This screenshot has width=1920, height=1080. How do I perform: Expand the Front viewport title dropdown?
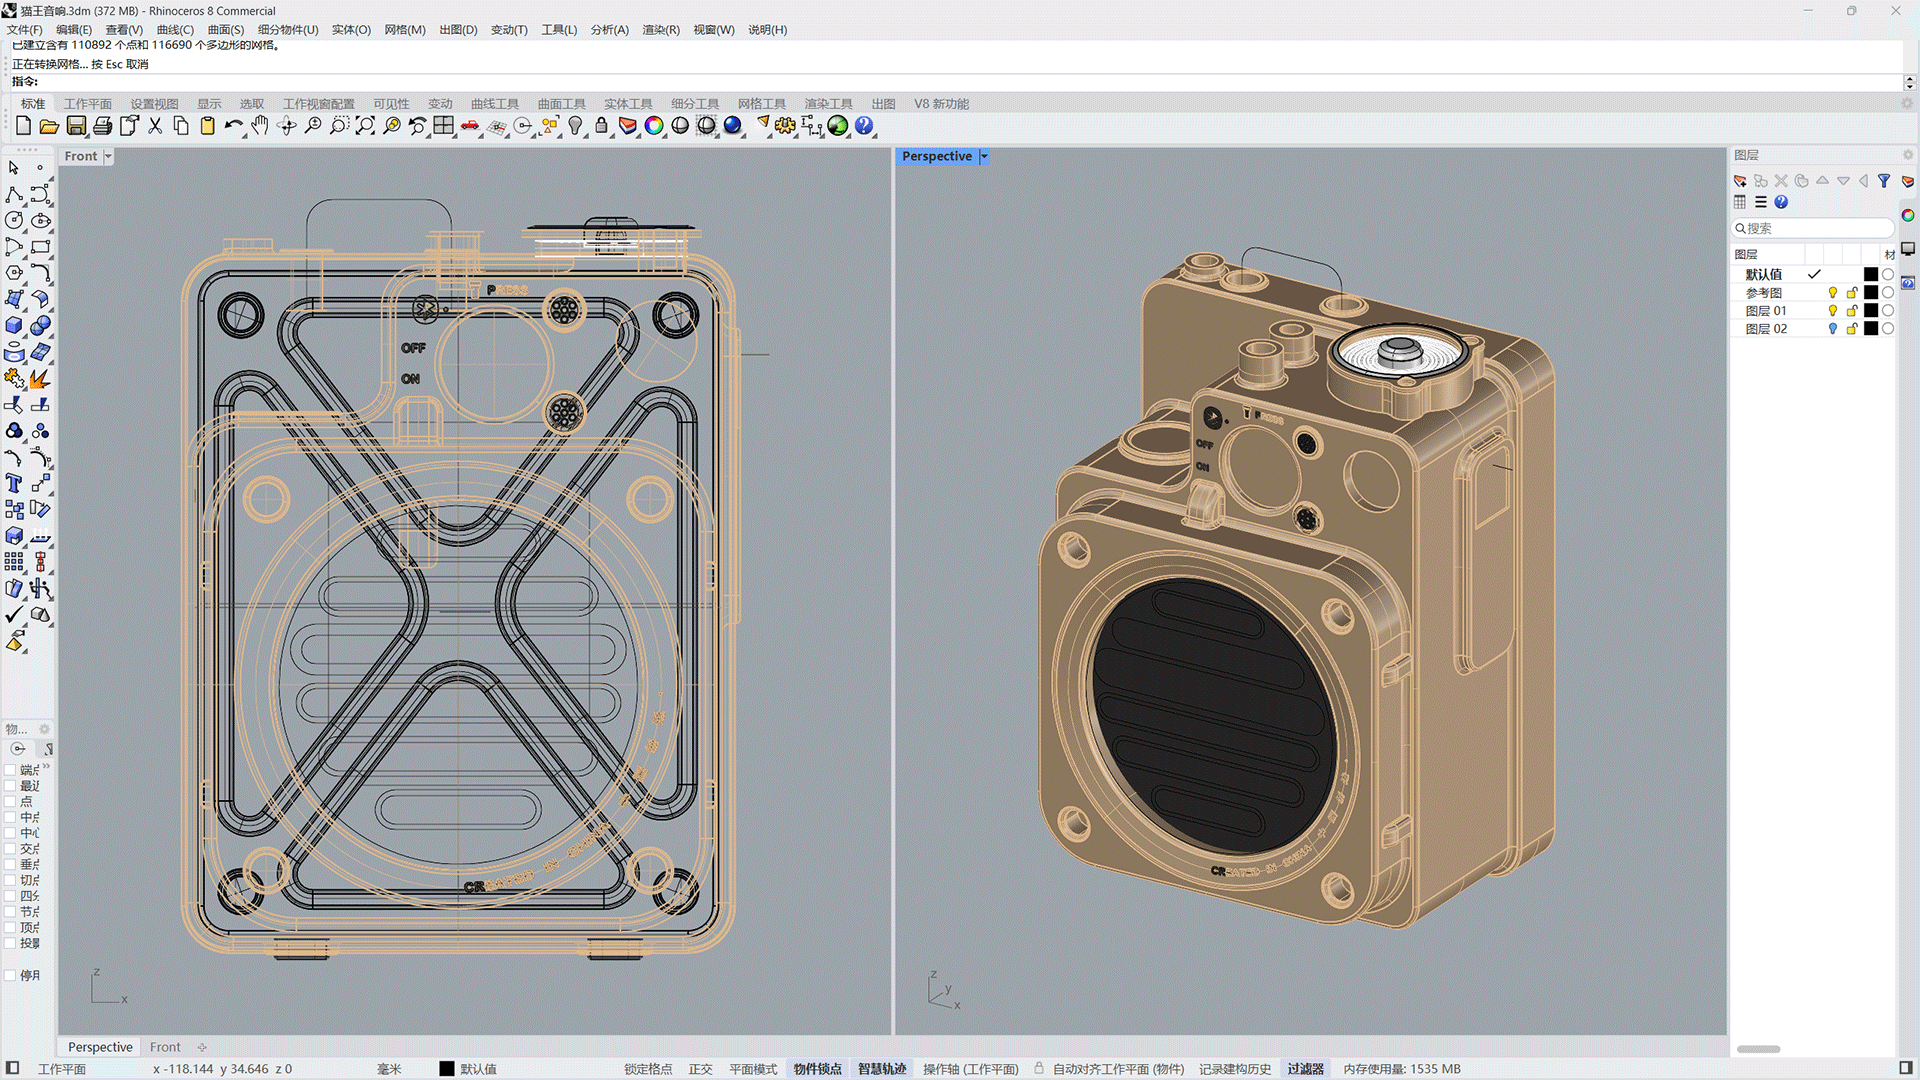[x=108, y=156]
